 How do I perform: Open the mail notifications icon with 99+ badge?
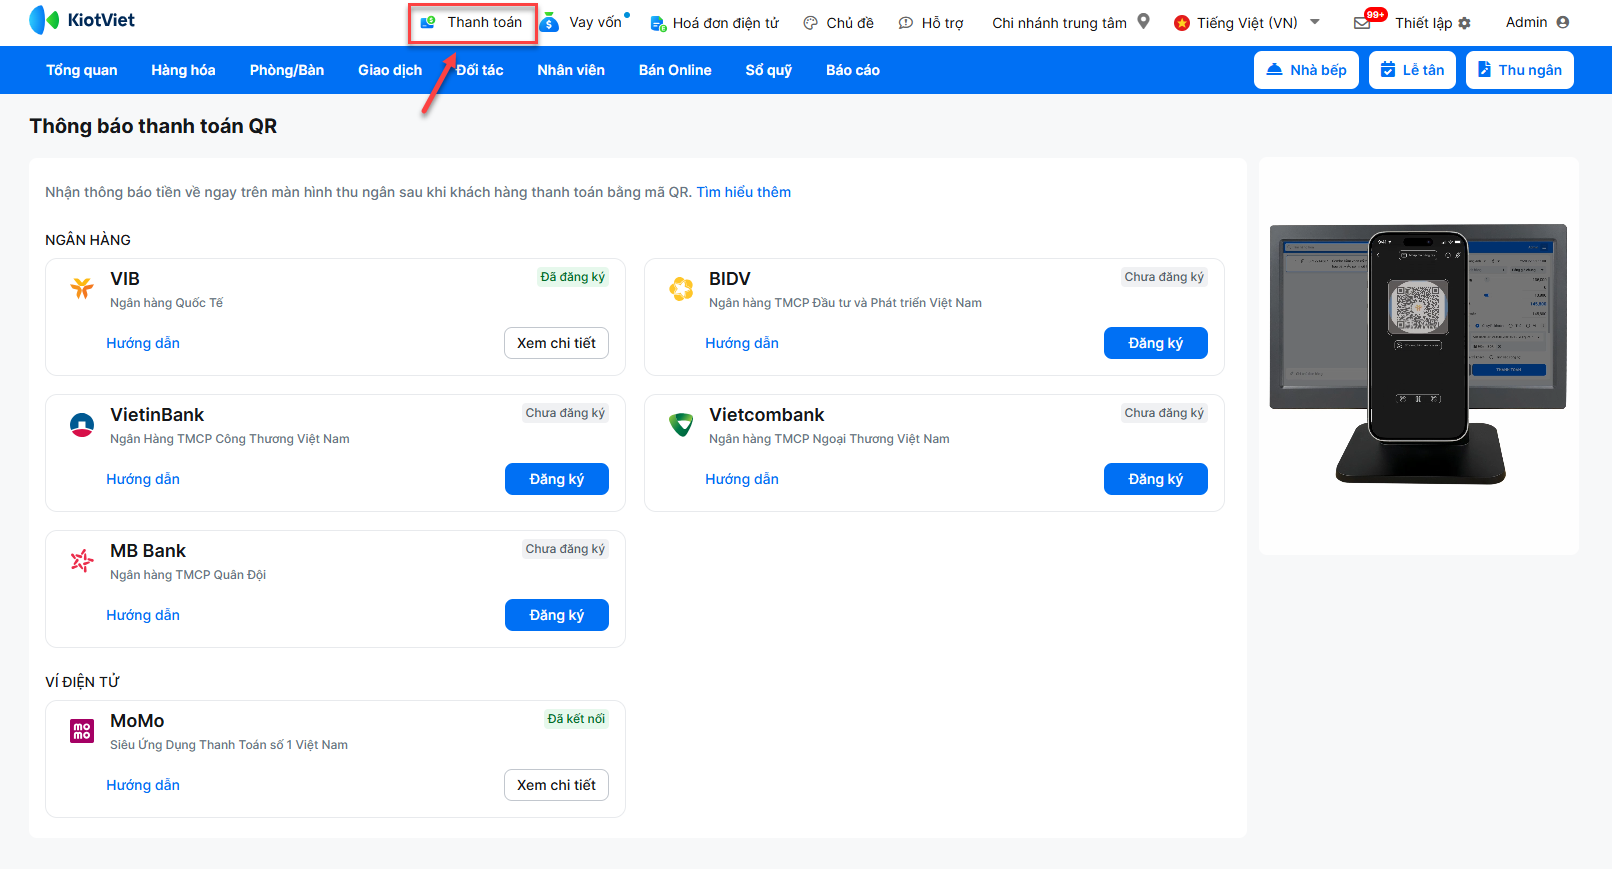[x=1362, y=22]
